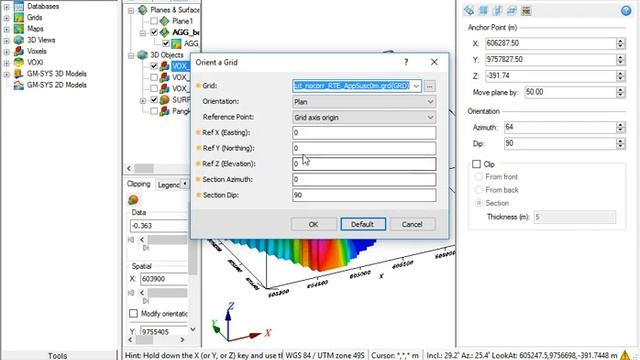Open the Reference Point dropdown

[x=364, y=118]
